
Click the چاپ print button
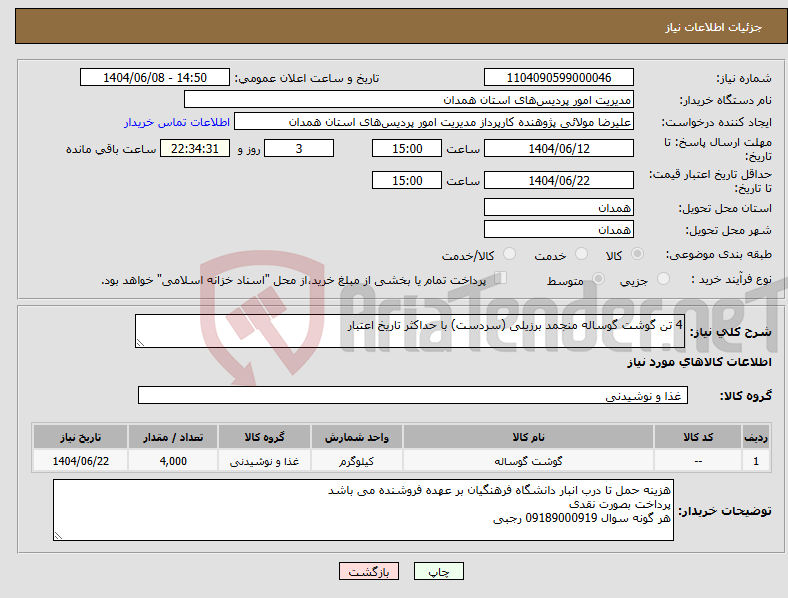(439, 571)
